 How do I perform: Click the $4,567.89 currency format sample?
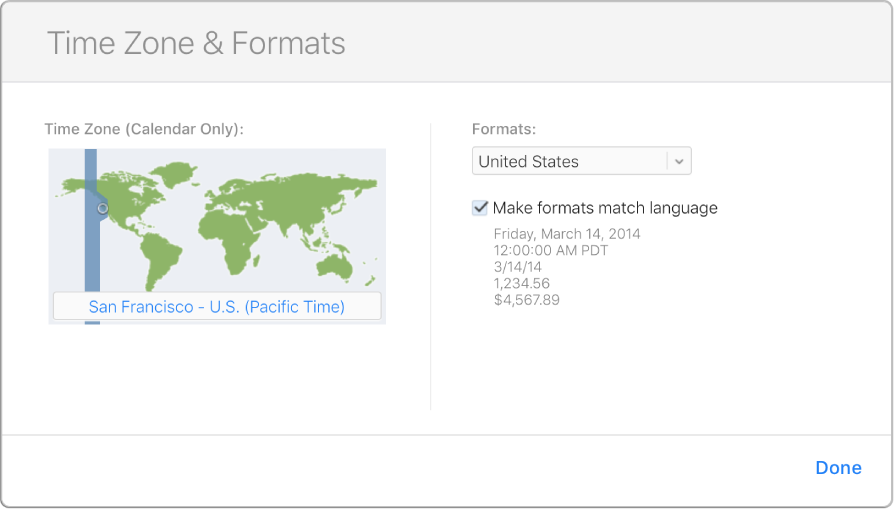tap(526, 300)
